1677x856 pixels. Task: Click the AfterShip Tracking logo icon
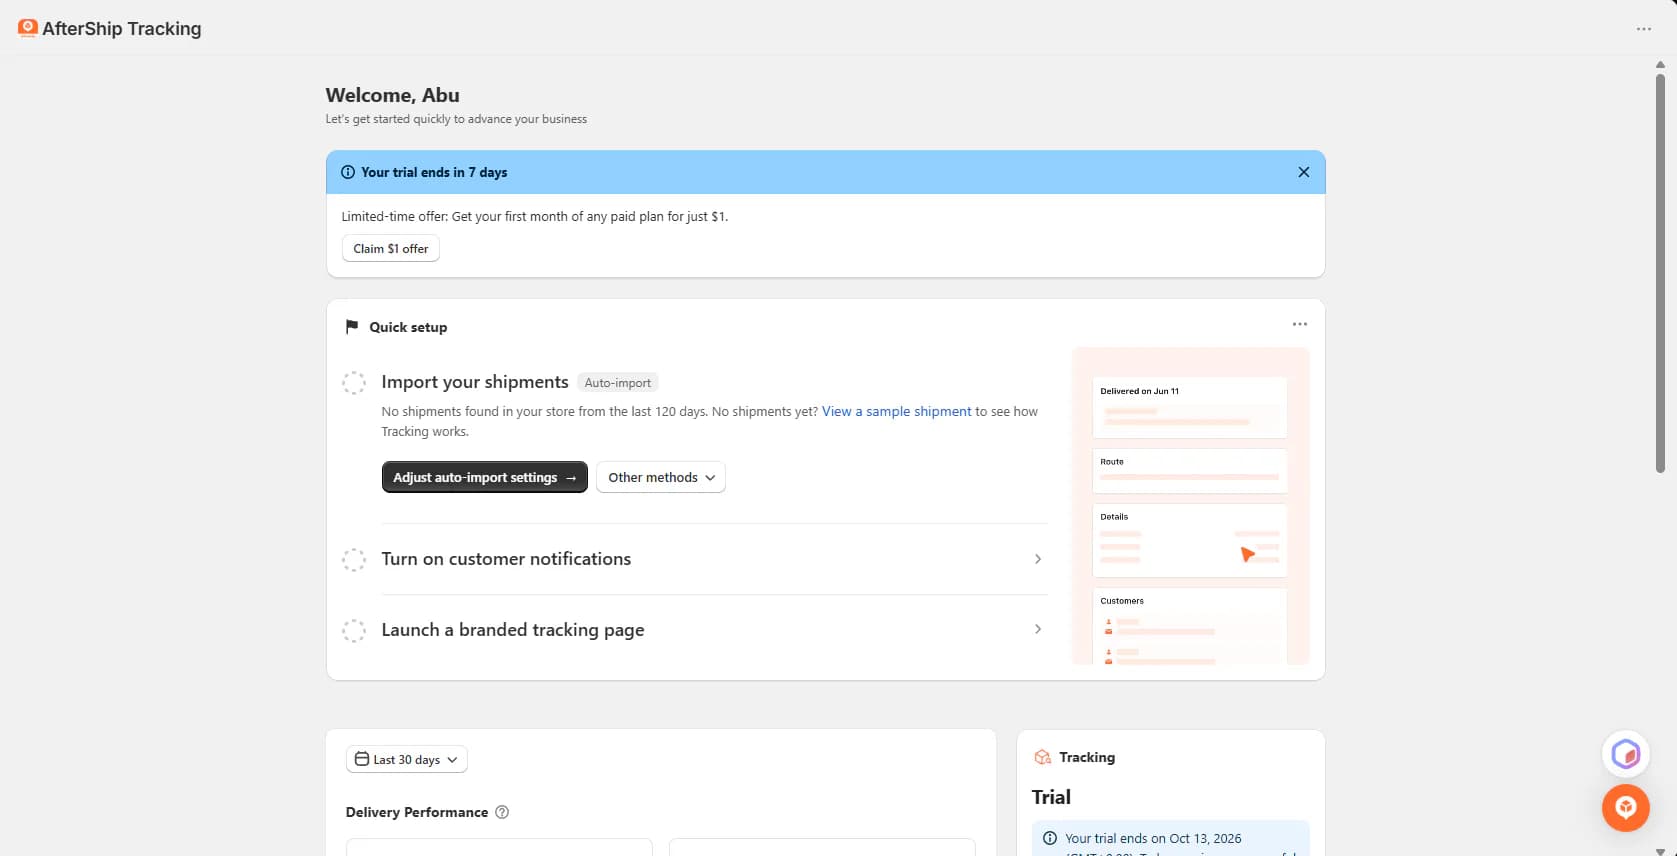point(28,28)
